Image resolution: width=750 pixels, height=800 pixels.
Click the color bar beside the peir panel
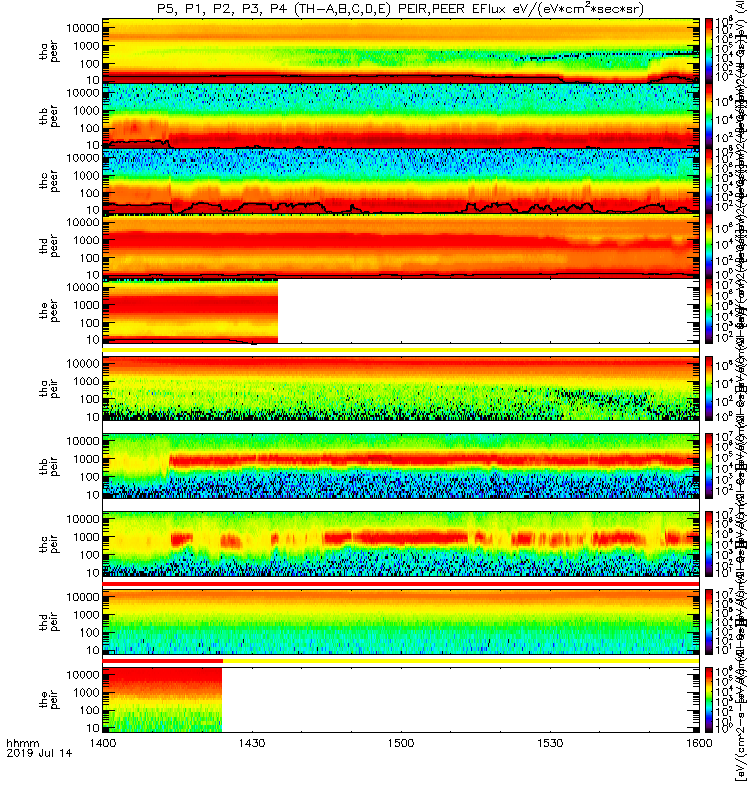point(709,699)
